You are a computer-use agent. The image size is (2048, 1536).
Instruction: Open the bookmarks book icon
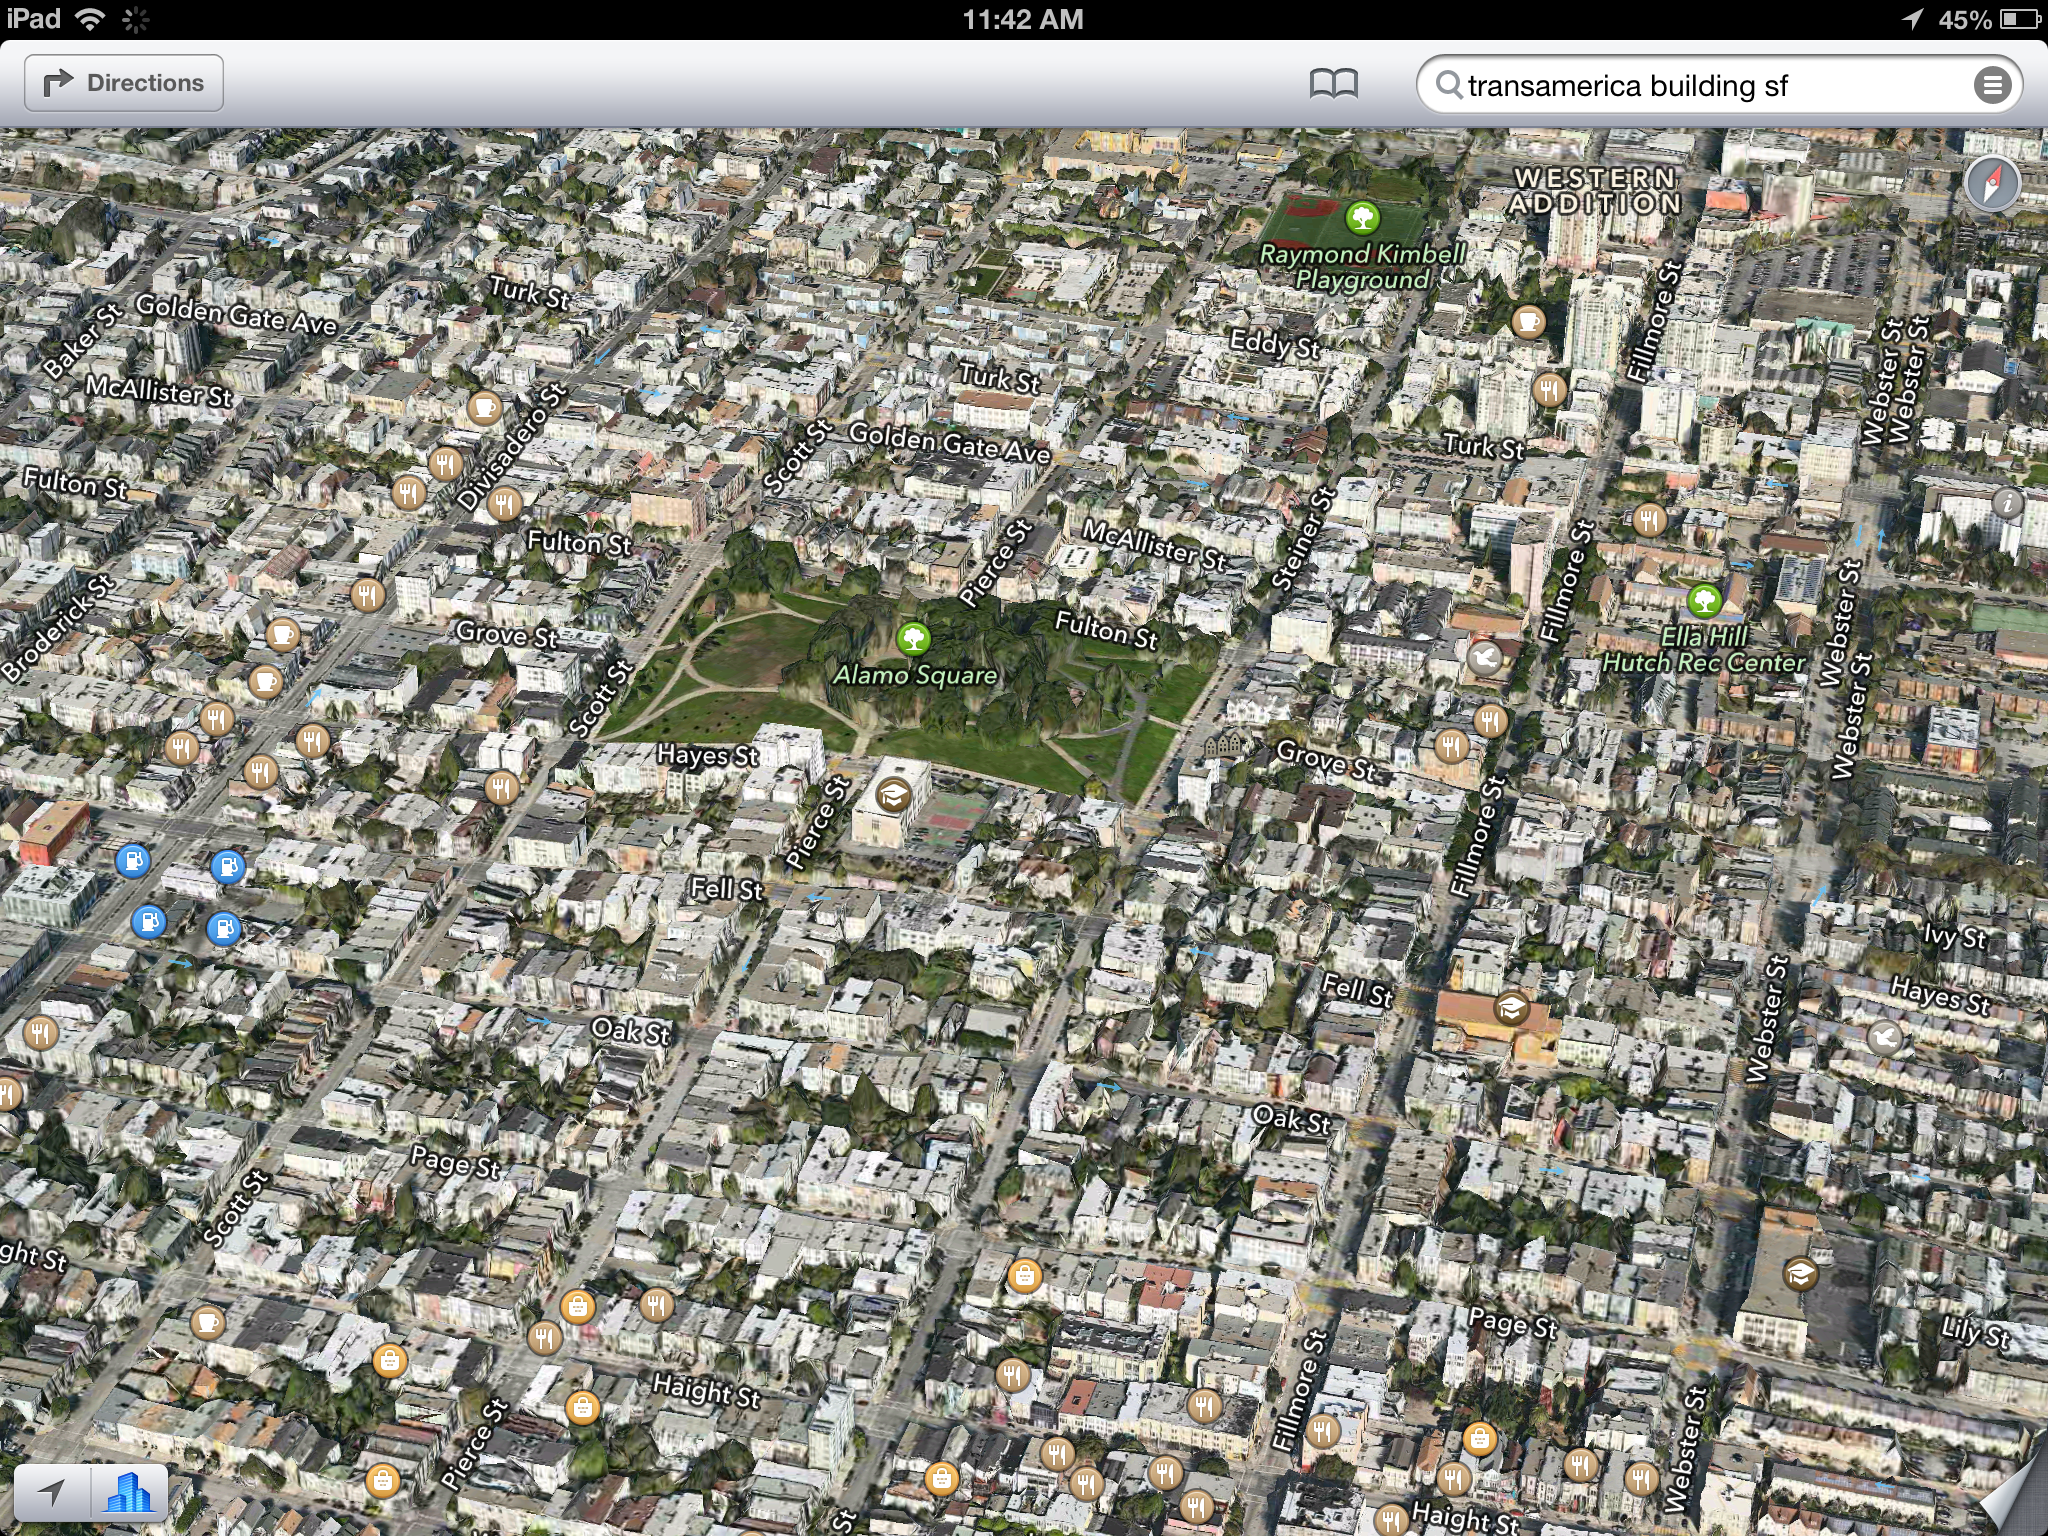[1333, 84]
